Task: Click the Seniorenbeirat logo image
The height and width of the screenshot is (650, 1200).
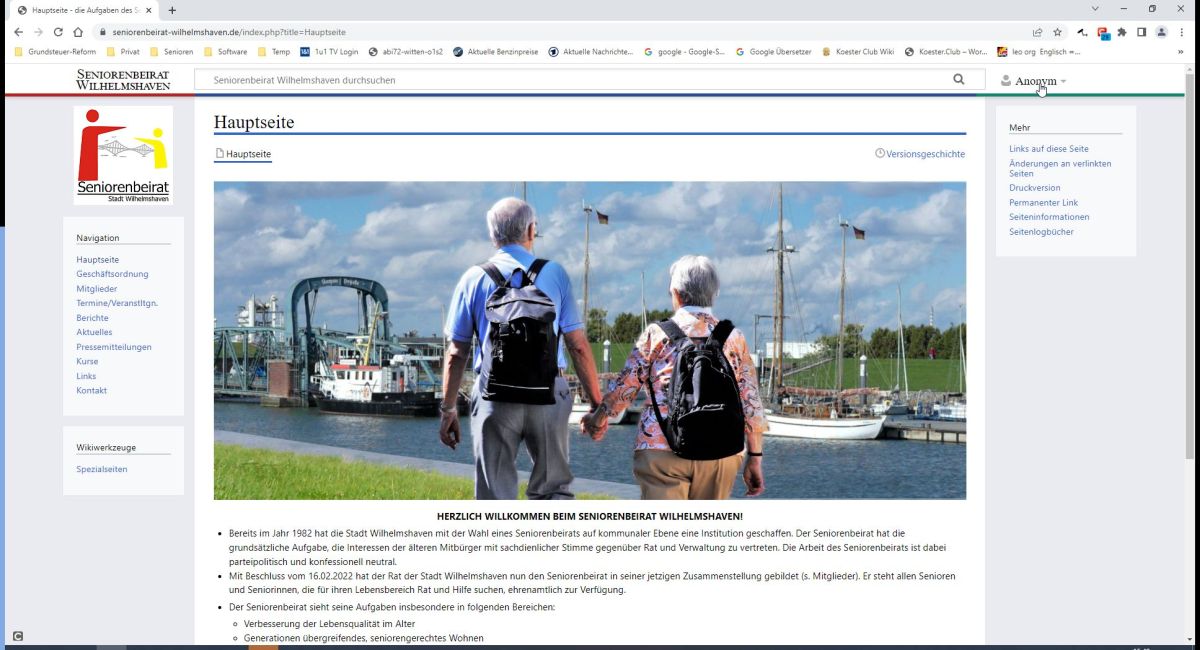Action: click(x=123, y=155)
